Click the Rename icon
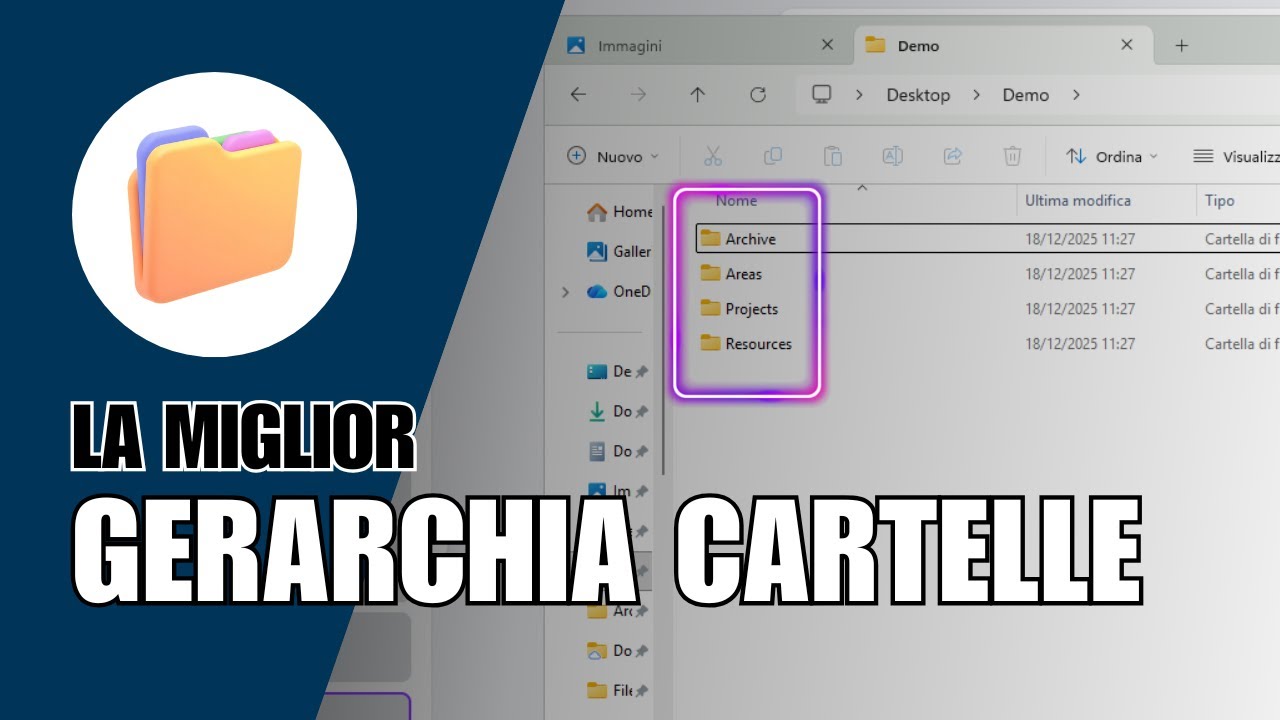This screenshot has width=1280, height=720. tap(892, 156)
